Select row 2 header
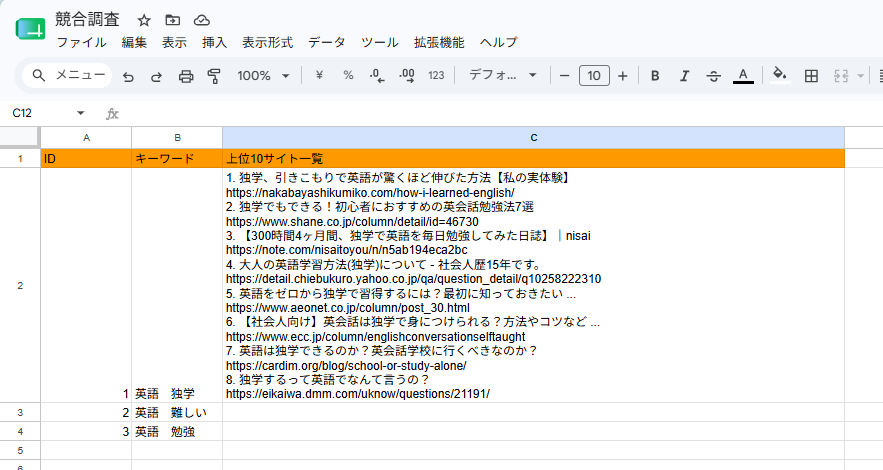 (20, 285)
